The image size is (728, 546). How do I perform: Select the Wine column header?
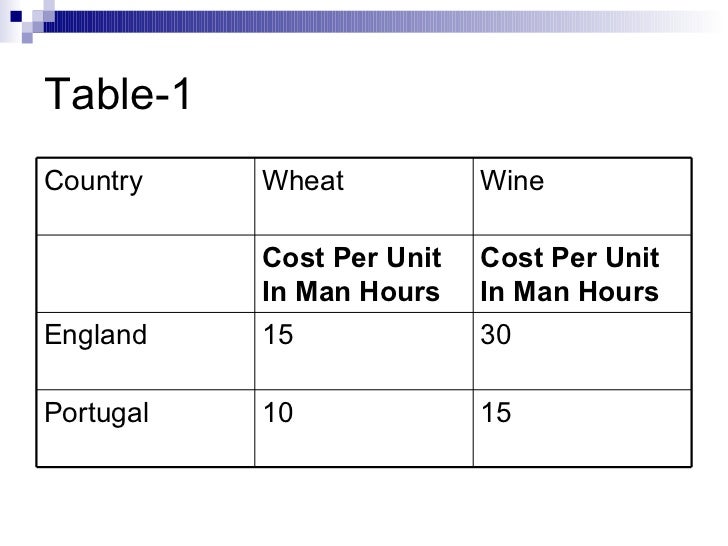582,196
